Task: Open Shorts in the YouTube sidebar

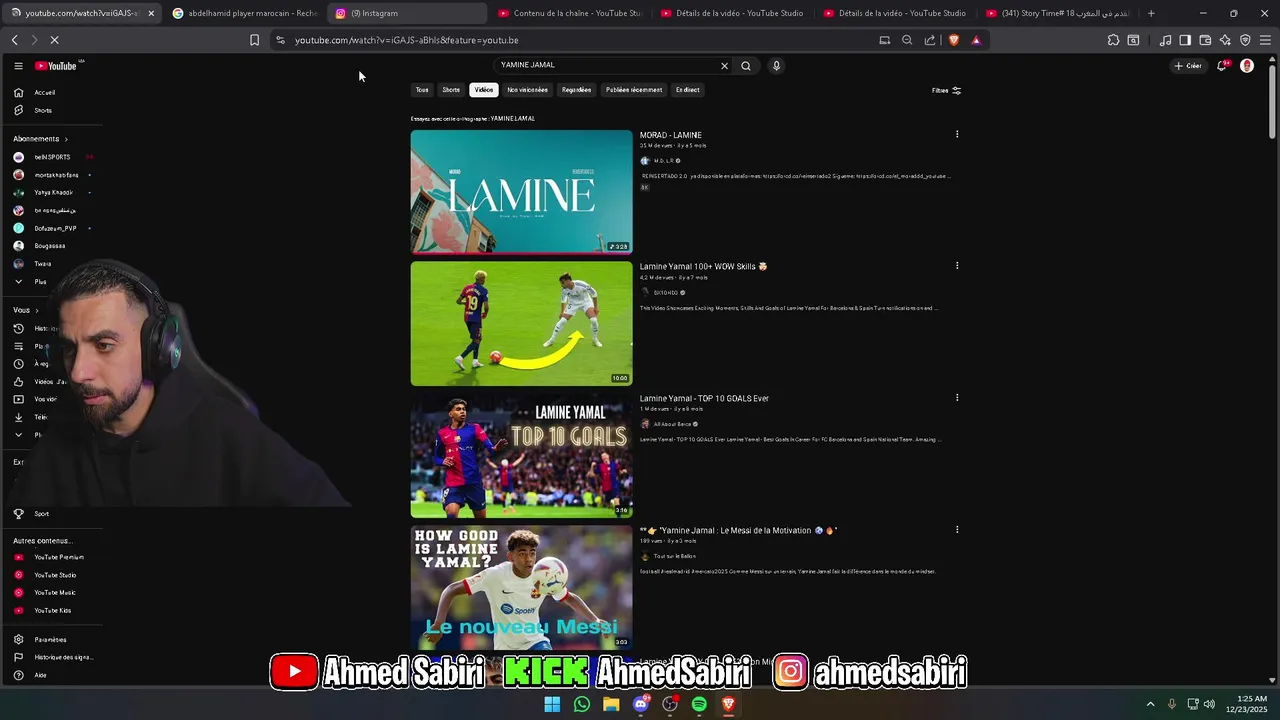Action: (43, 110)
